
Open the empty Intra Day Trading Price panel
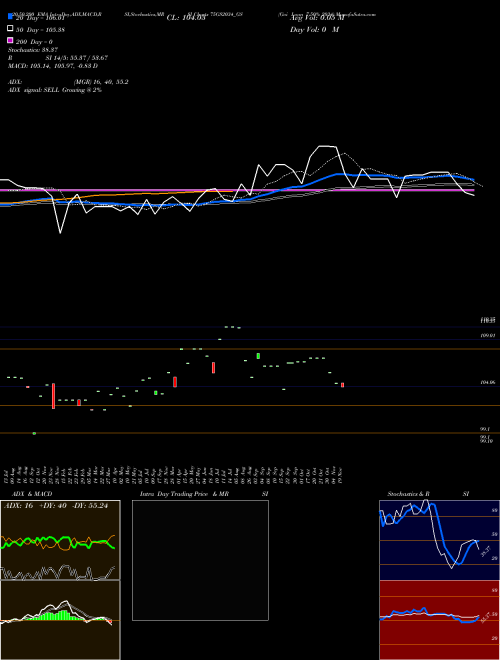200,560
